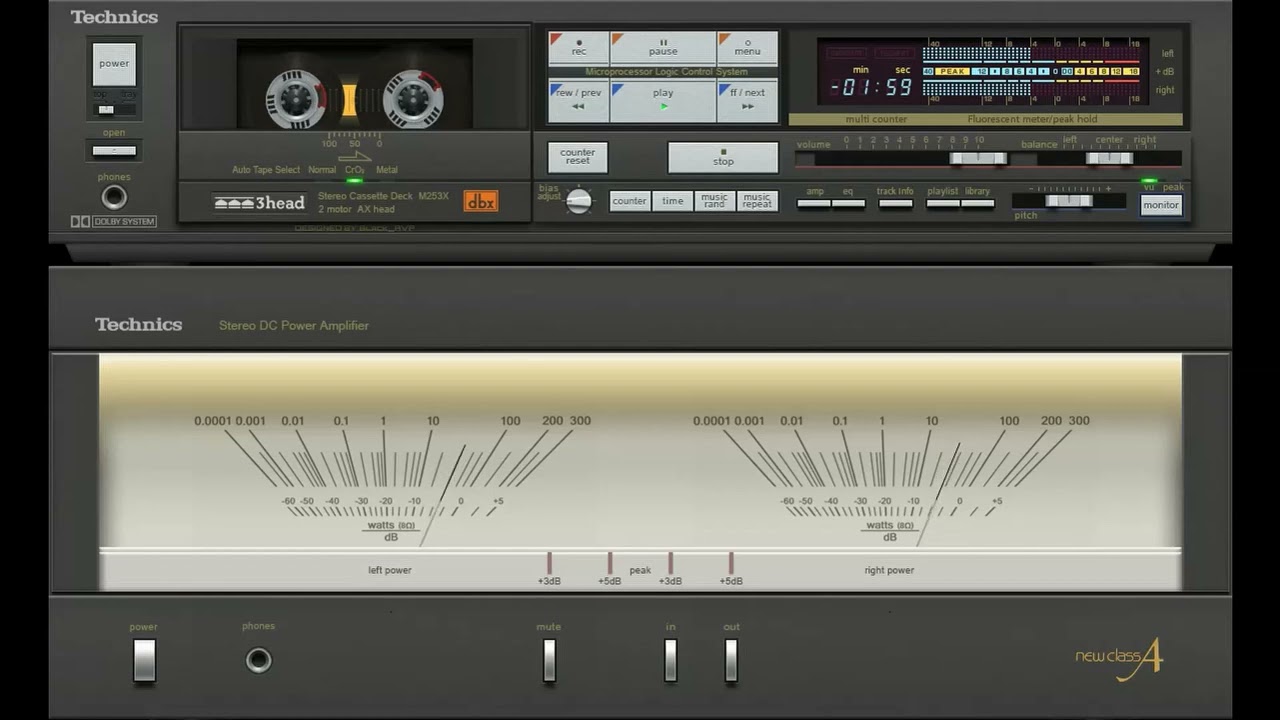This screenshot has width=1280, height=720.
Task: Open the cassette door with open button
Action: click(x=114, y=151)
